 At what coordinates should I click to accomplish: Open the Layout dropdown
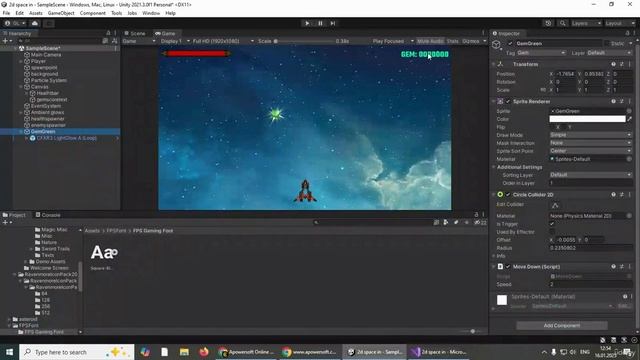point(620,23)
